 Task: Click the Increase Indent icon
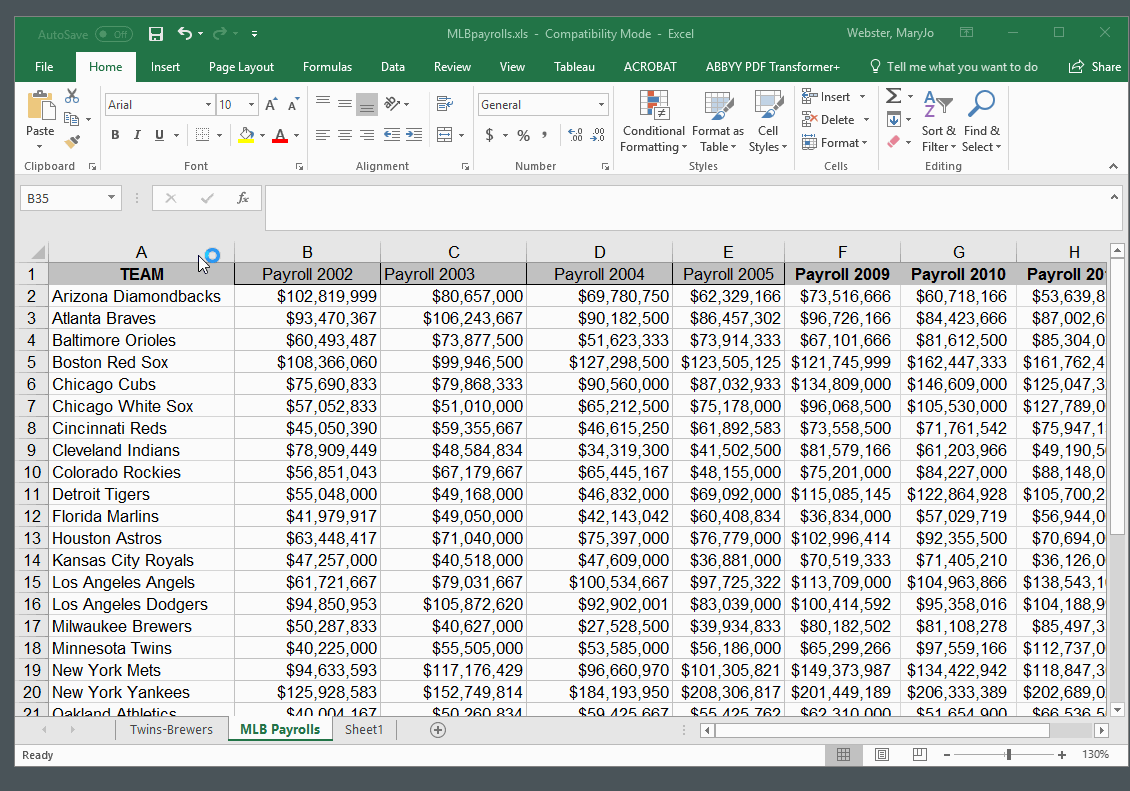click(x=414, y=135)
